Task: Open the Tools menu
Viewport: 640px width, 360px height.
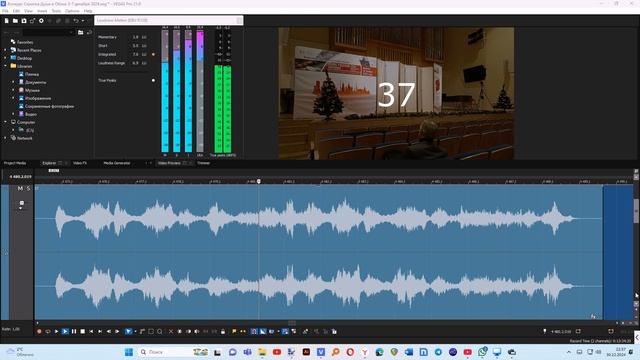Action: [56, 11]
